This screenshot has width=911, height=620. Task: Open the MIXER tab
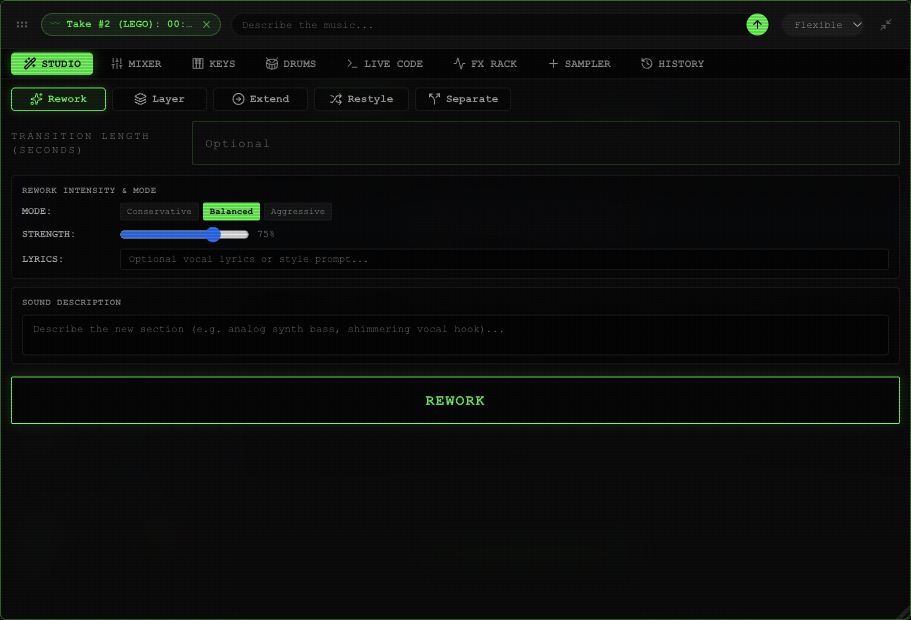(137, 63)
